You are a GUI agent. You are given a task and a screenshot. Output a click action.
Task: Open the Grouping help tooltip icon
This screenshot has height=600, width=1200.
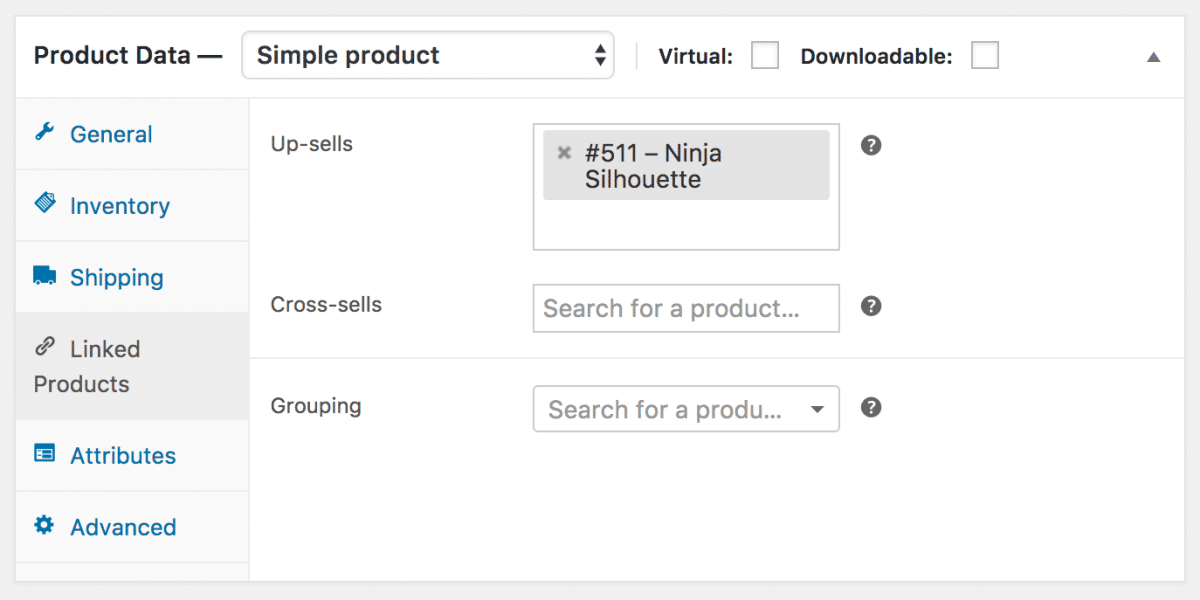pos(870,407)
